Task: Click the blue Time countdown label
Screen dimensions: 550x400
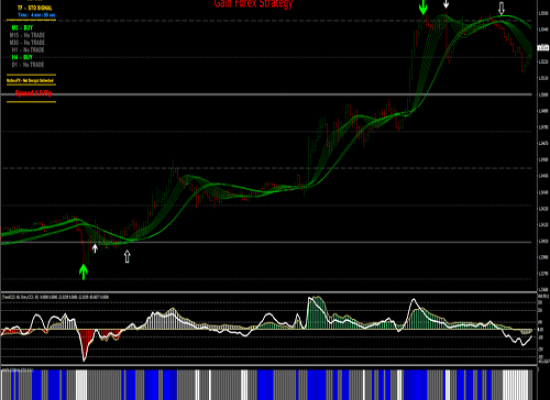Action: tap(36, 15)
